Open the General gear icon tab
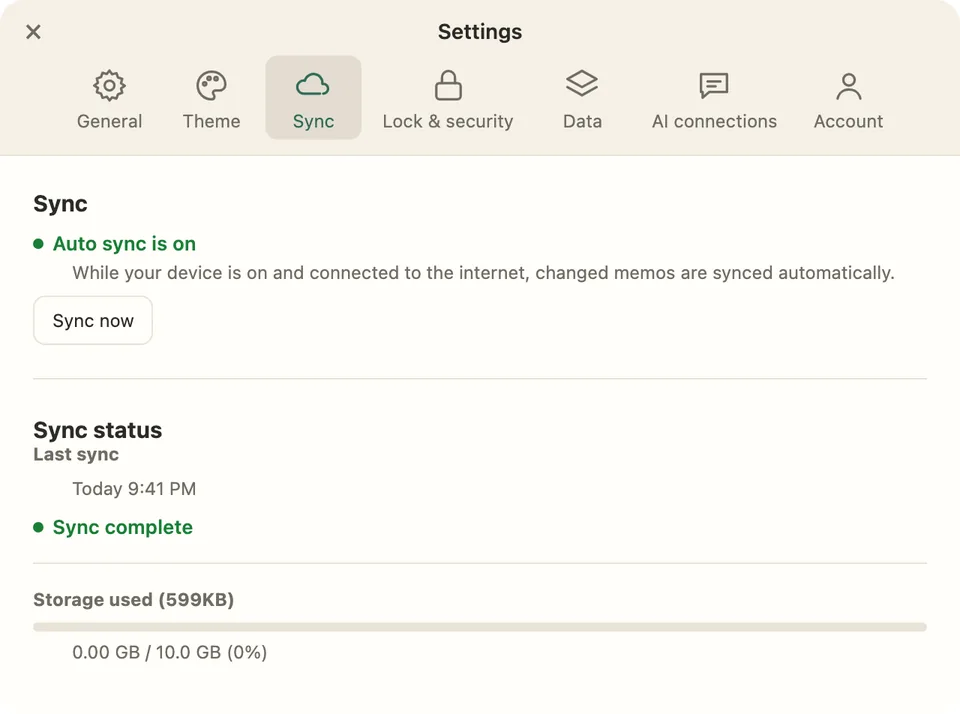 110,85
